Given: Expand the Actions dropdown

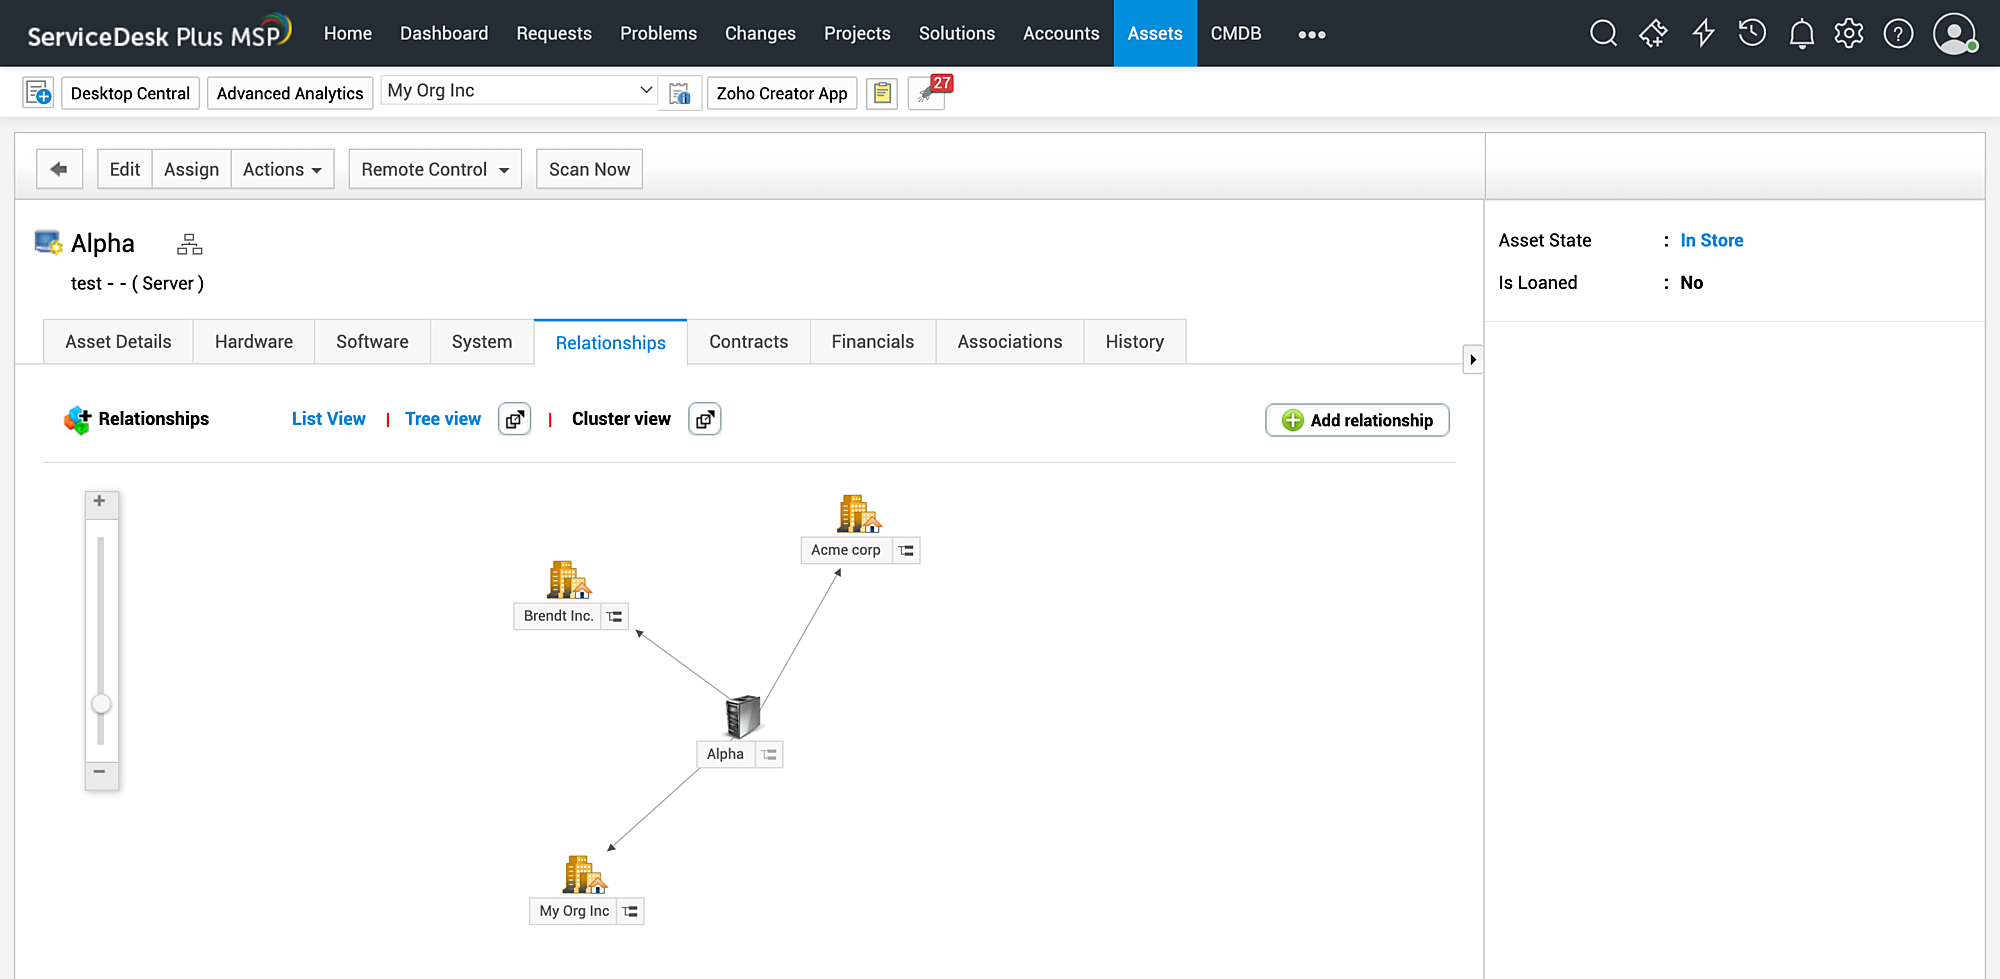Looking at the screenshot, I should click(x=283, y=169).
